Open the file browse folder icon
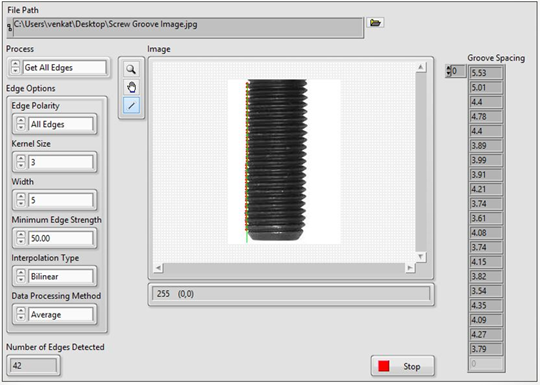Screen dimensions: 540x385 coord(375,23)
